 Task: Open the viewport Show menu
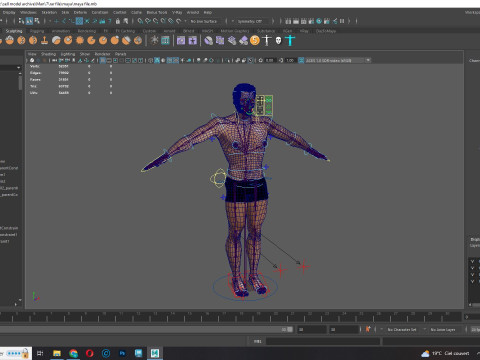(85, 54)
